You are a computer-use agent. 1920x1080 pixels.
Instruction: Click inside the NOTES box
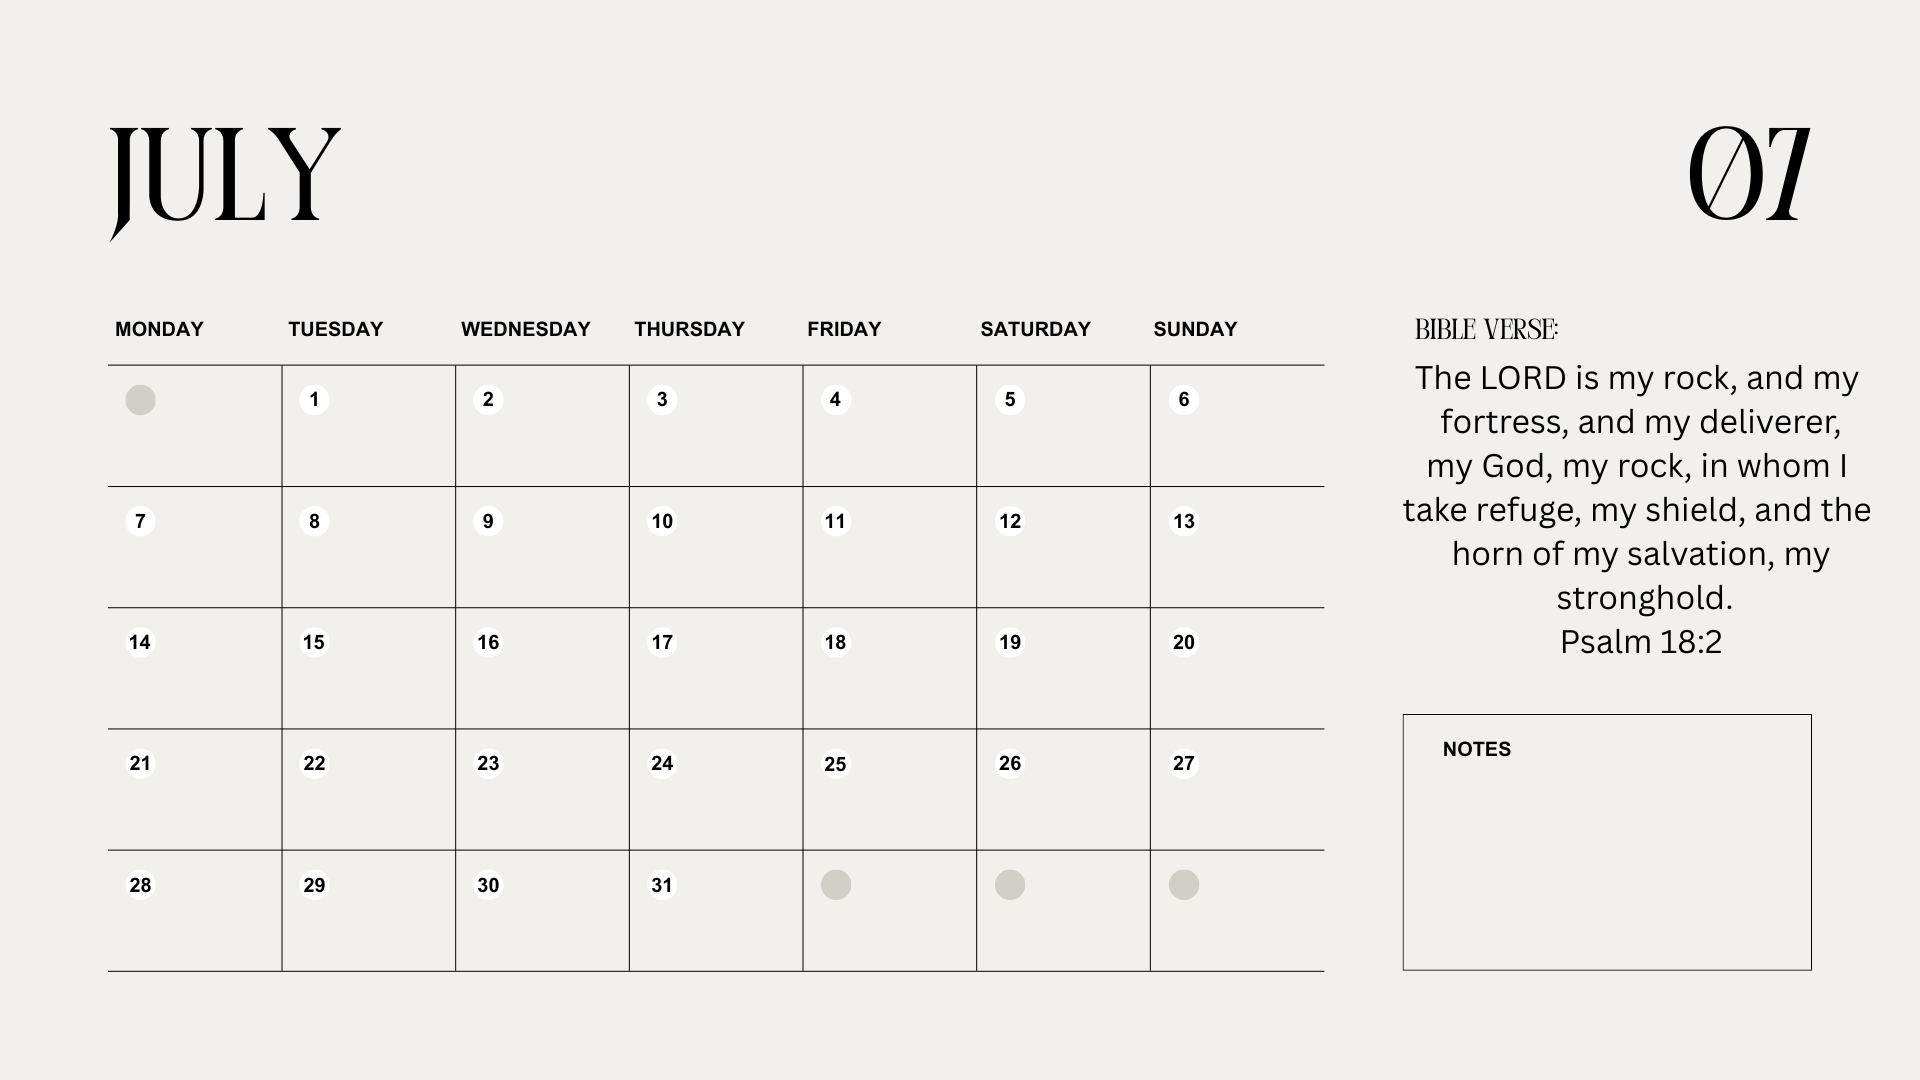1607,842
